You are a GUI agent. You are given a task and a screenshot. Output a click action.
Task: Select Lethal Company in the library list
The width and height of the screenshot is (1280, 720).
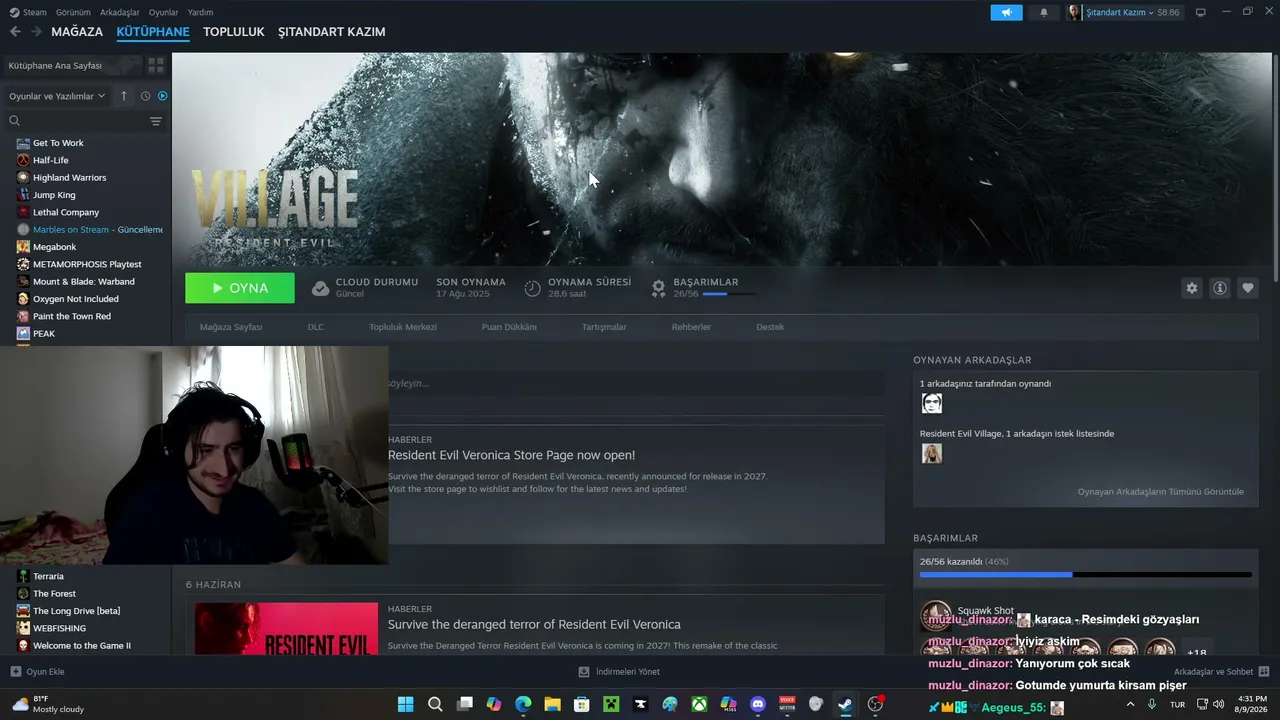point(66,212)
